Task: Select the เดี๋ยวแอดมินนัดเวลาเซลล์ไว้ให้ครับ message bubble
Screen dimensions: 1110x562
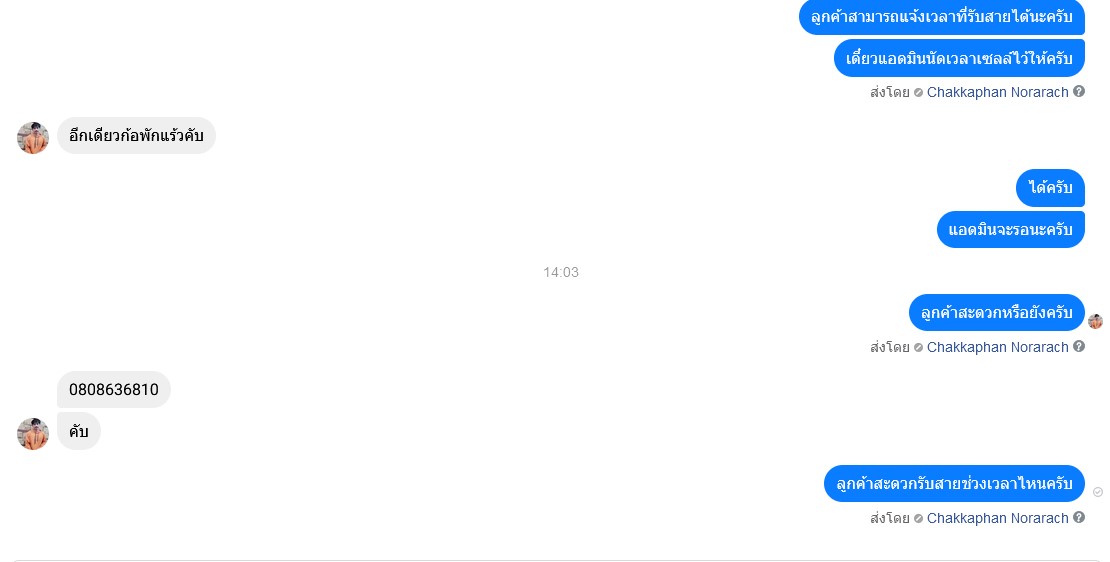Action: tap(959, 59)
